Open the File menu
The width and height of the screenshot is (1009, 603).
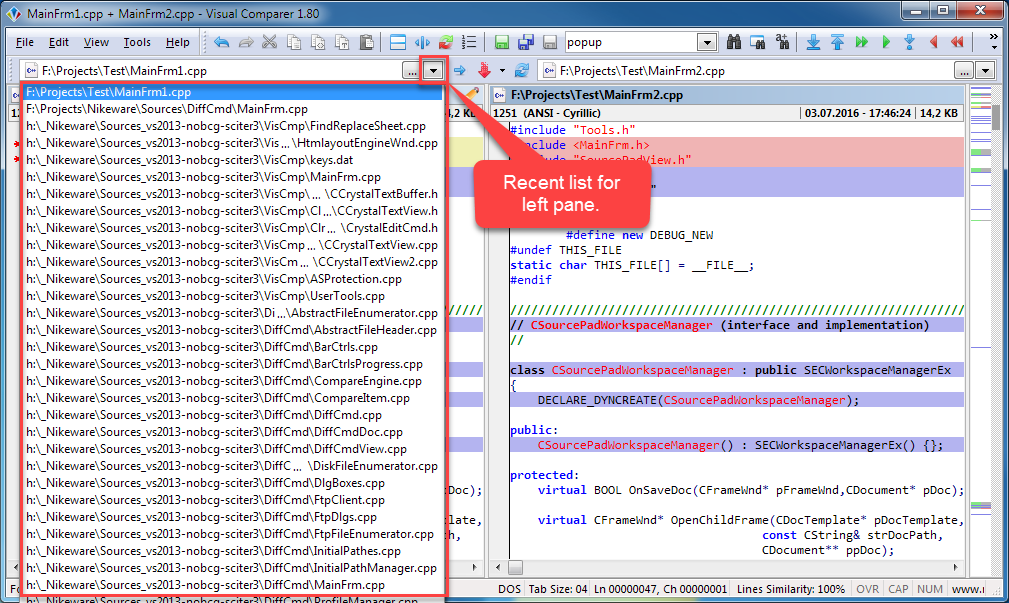click(25, 43)
